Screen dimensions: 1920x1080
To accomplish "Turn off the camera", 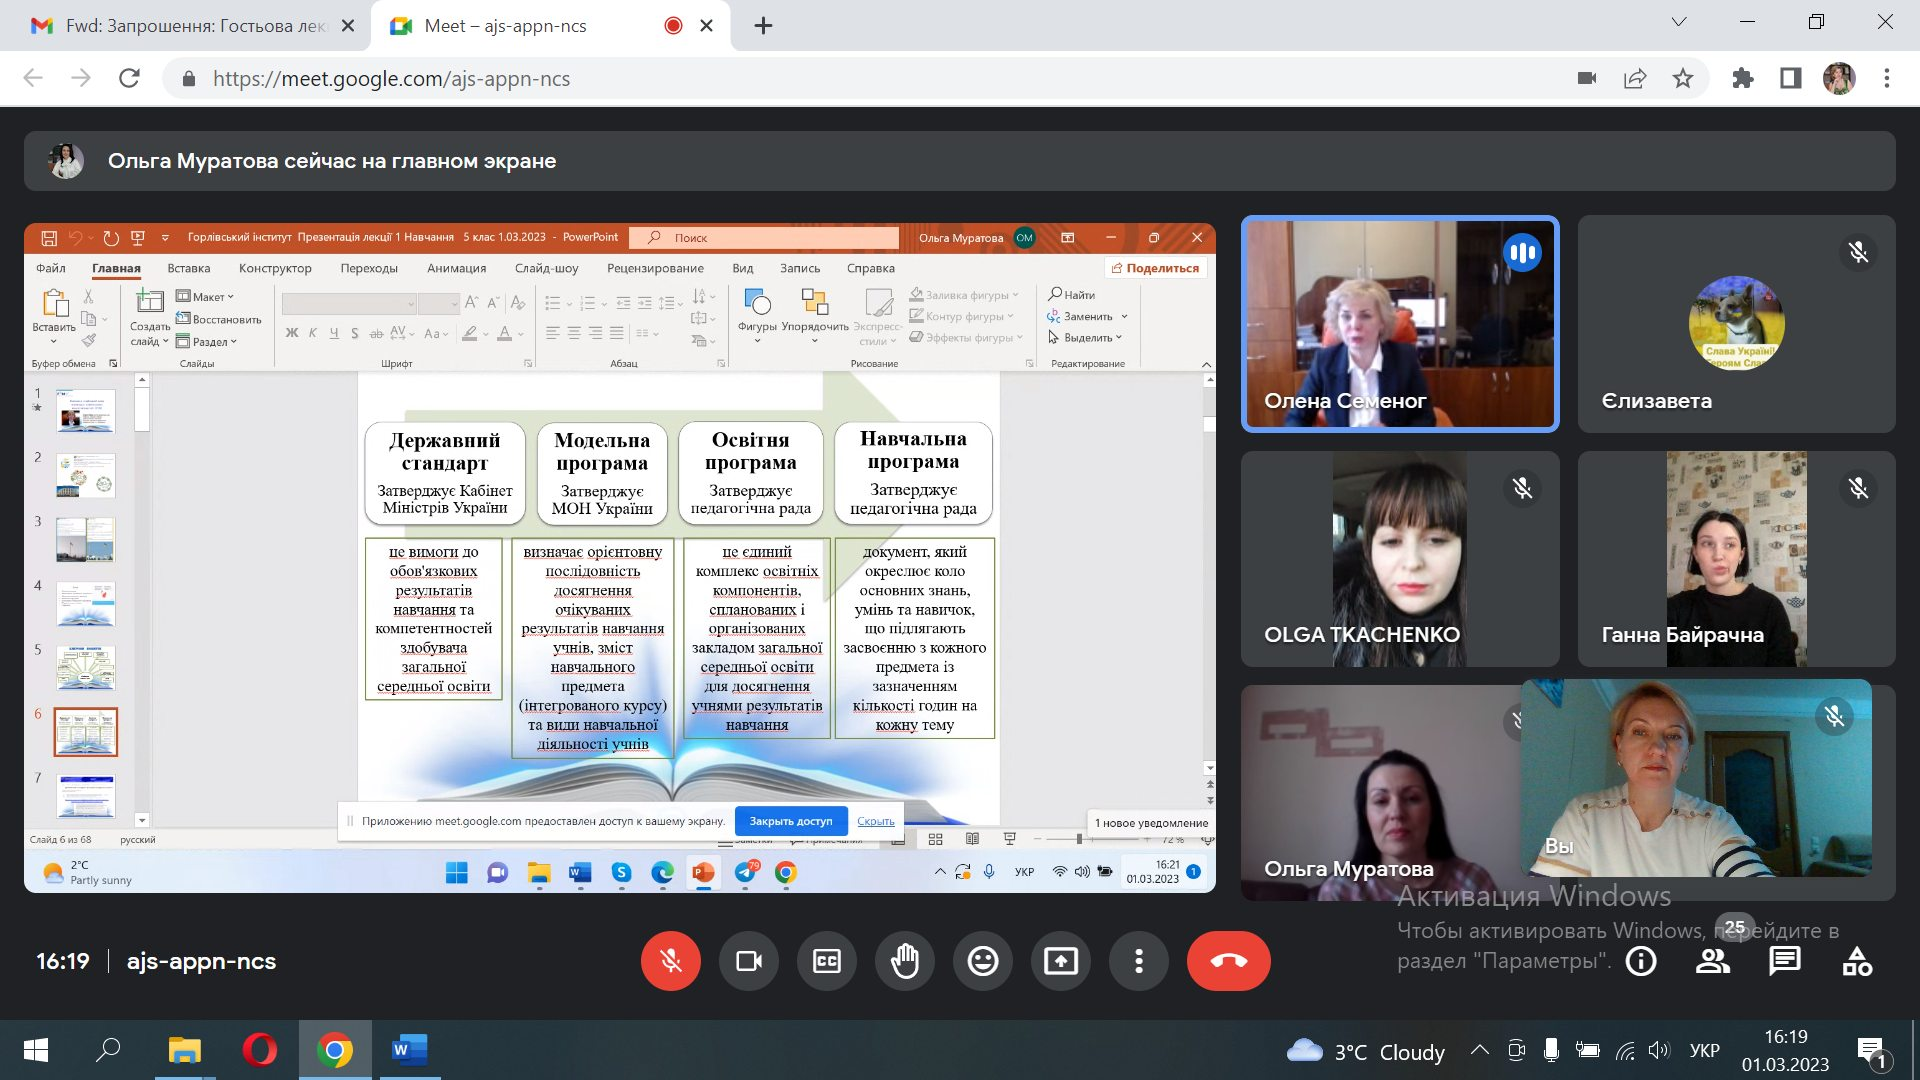I will coord(749,961).
